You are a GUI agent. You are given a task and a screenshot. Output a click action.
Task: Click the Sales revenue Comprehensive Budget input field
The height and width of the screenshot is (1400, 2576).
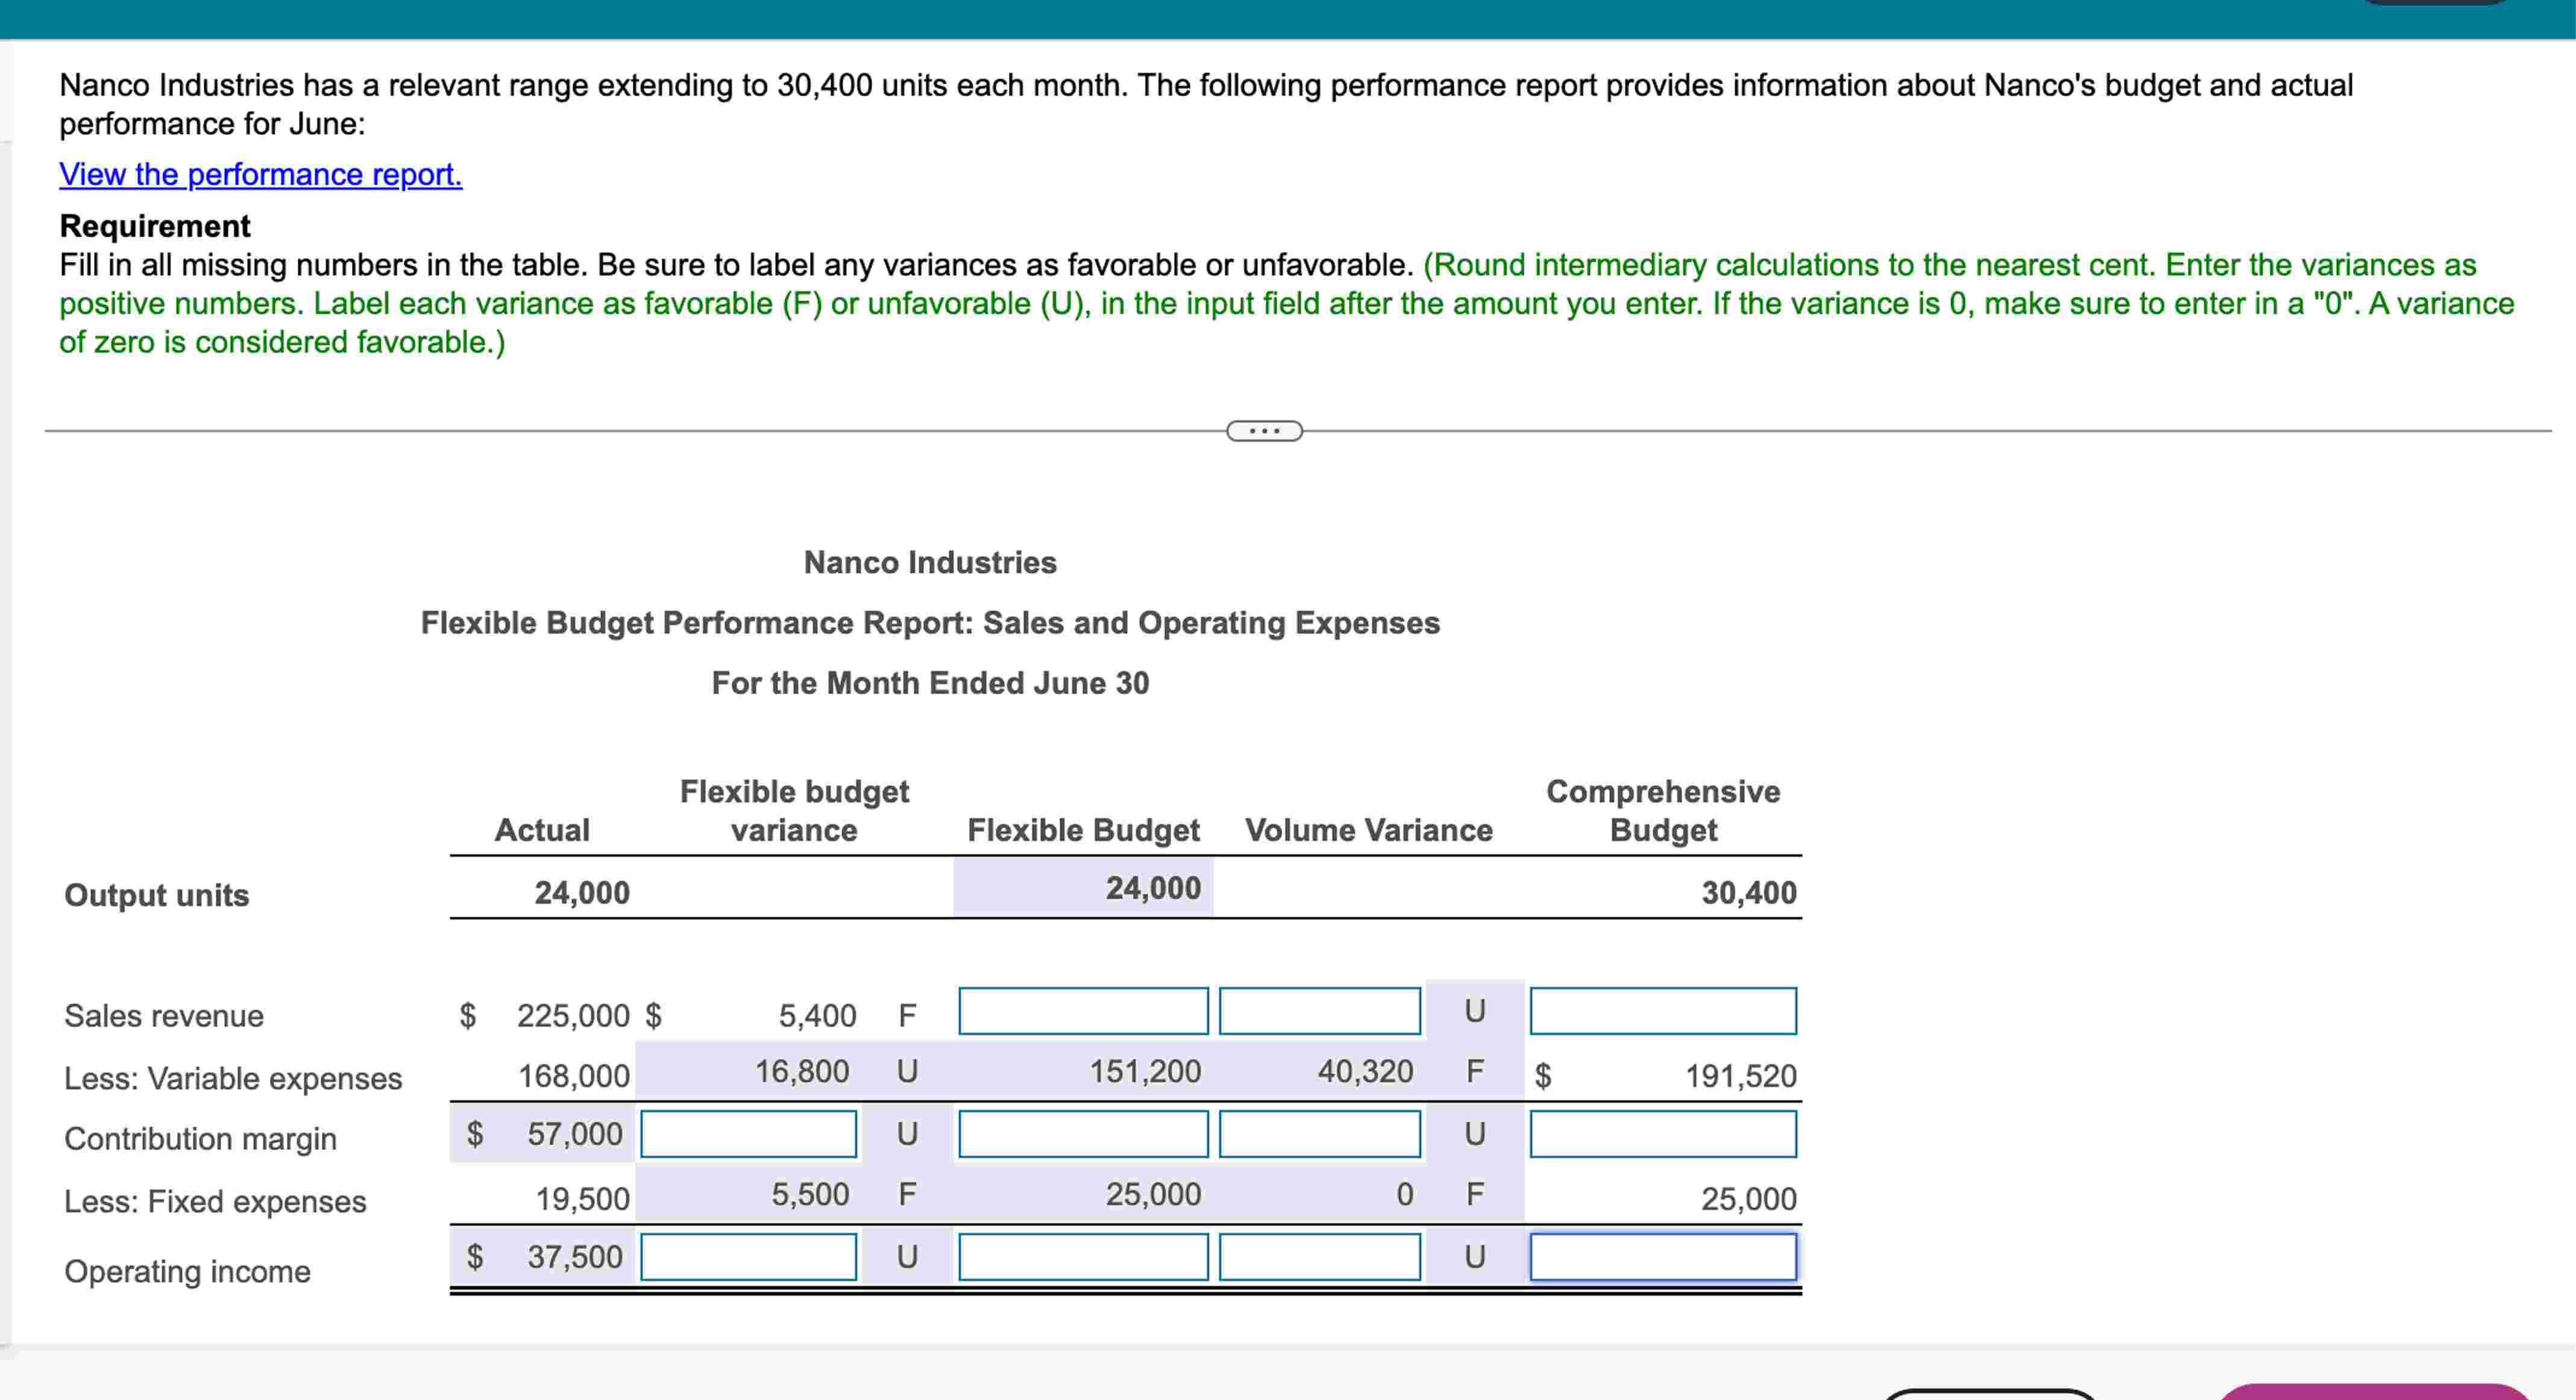[x=1663, y=1011]
